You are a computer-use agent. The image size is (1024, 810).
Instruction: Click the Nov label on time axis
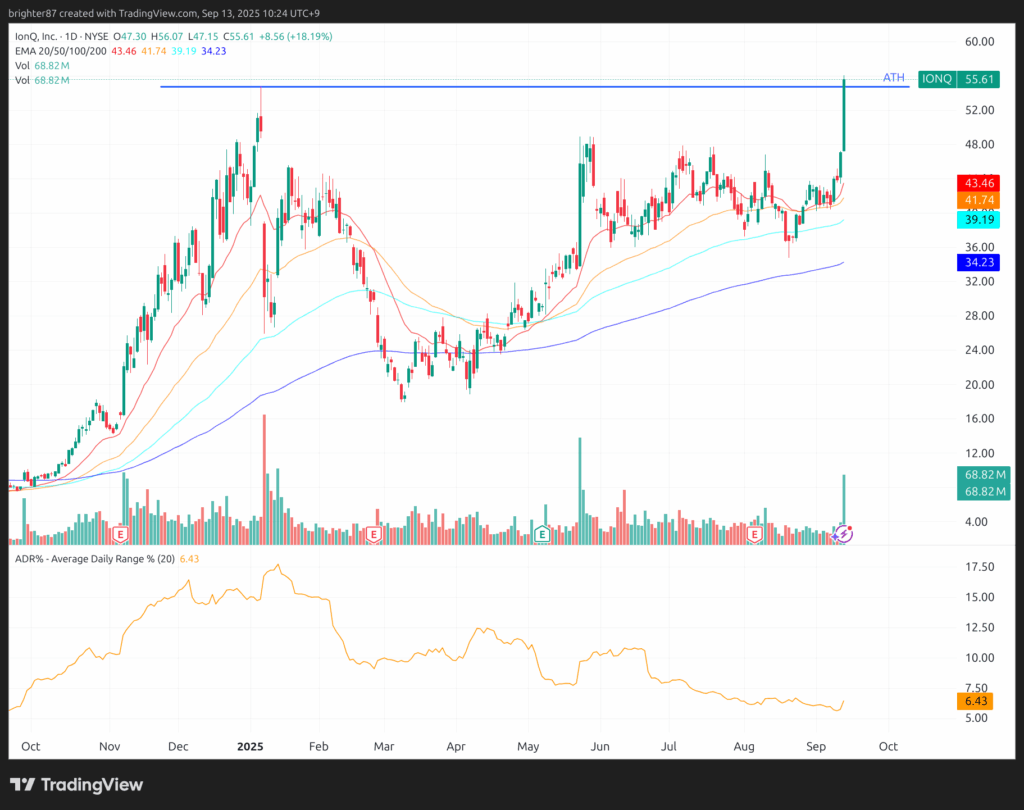point(109,746)
